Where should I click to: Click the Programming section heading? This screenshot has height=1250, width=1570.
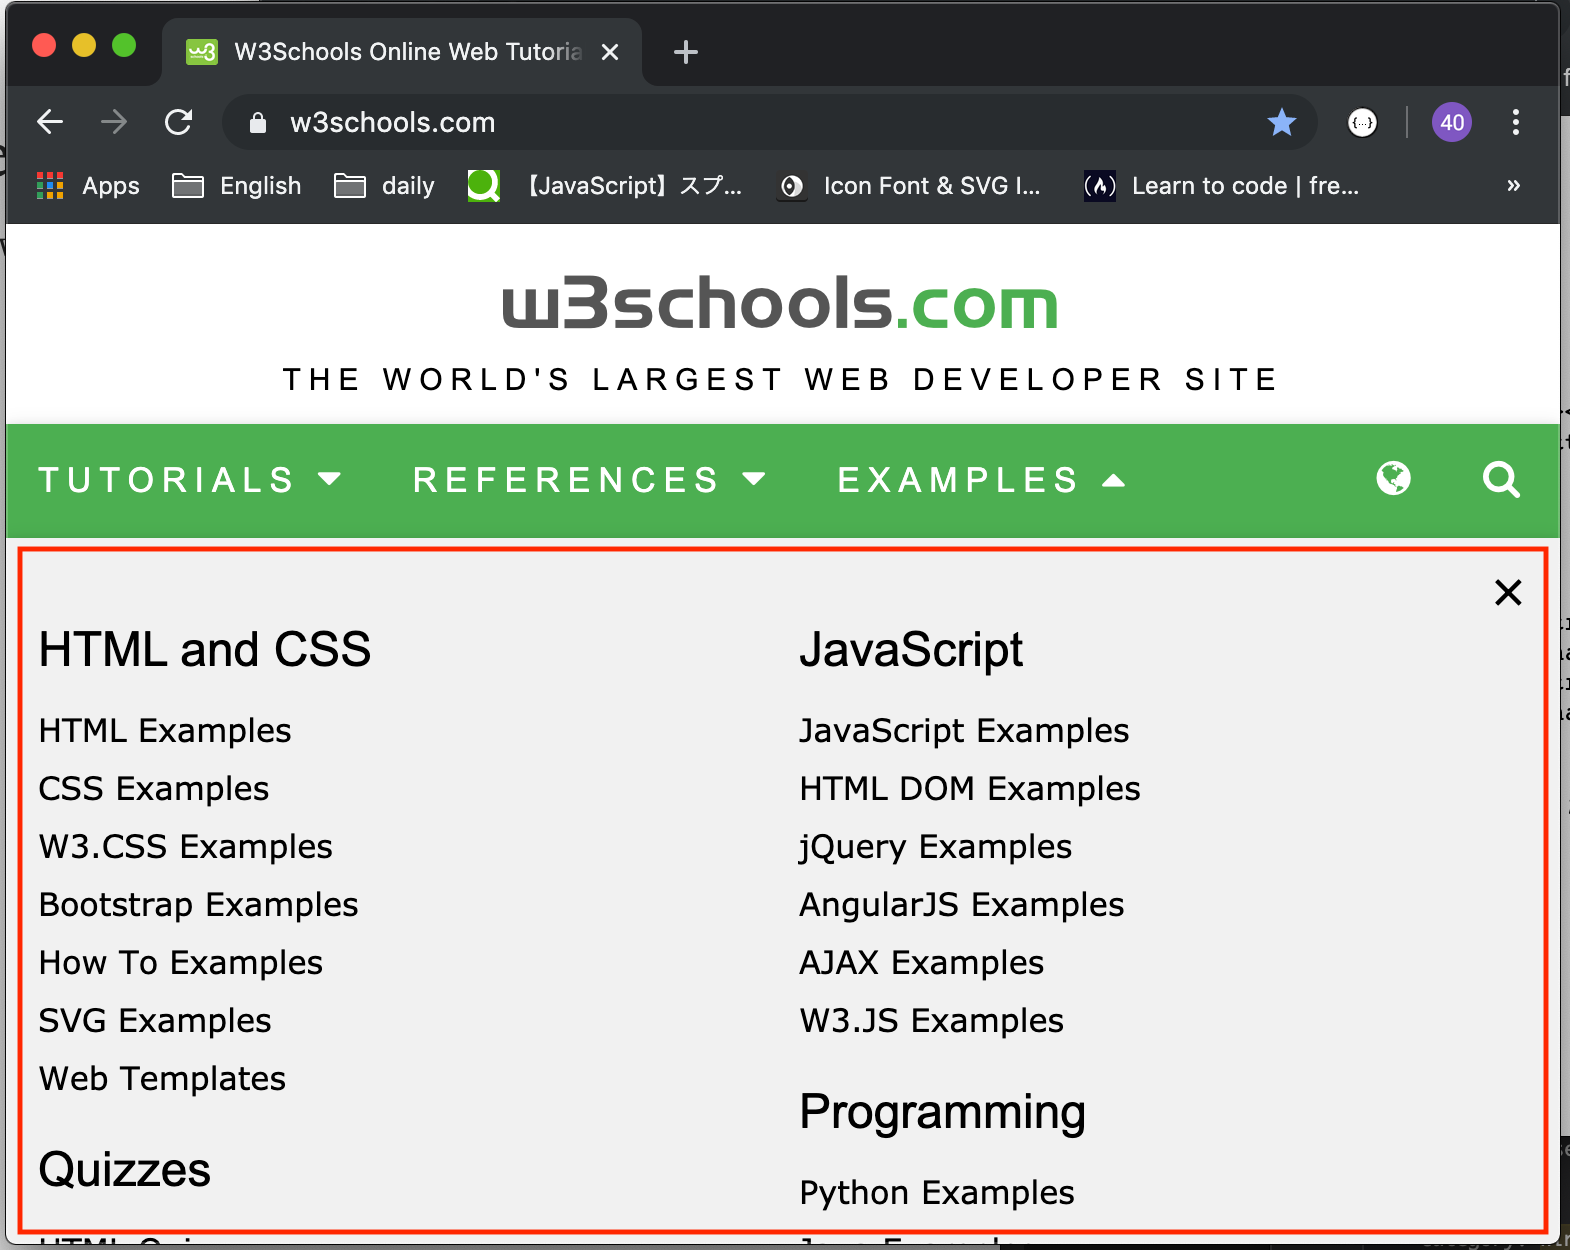[943, 1113]
